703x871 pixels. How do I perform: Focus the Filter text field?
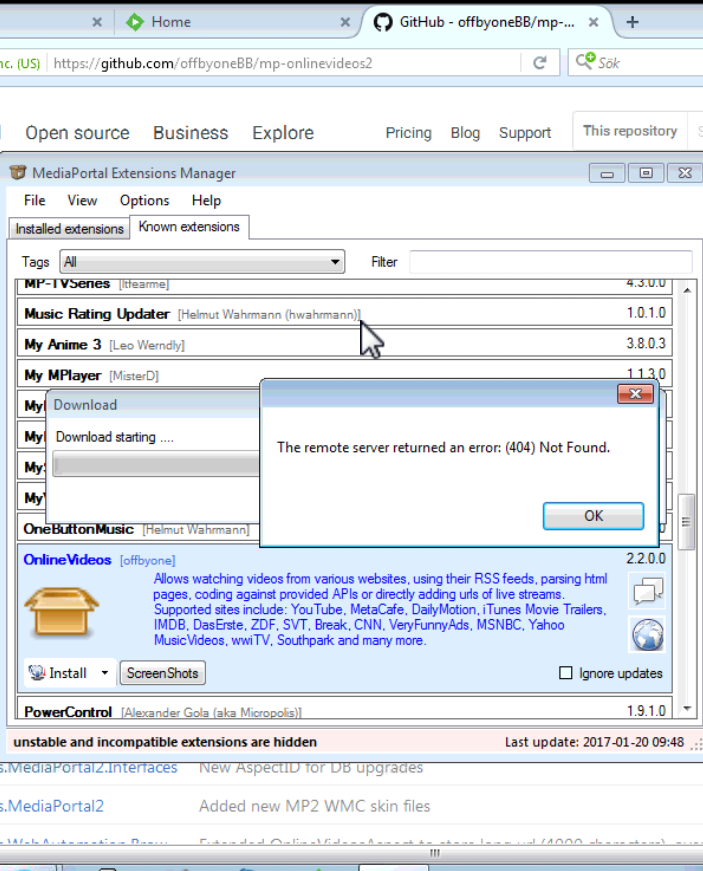click(x=551, y=262)
